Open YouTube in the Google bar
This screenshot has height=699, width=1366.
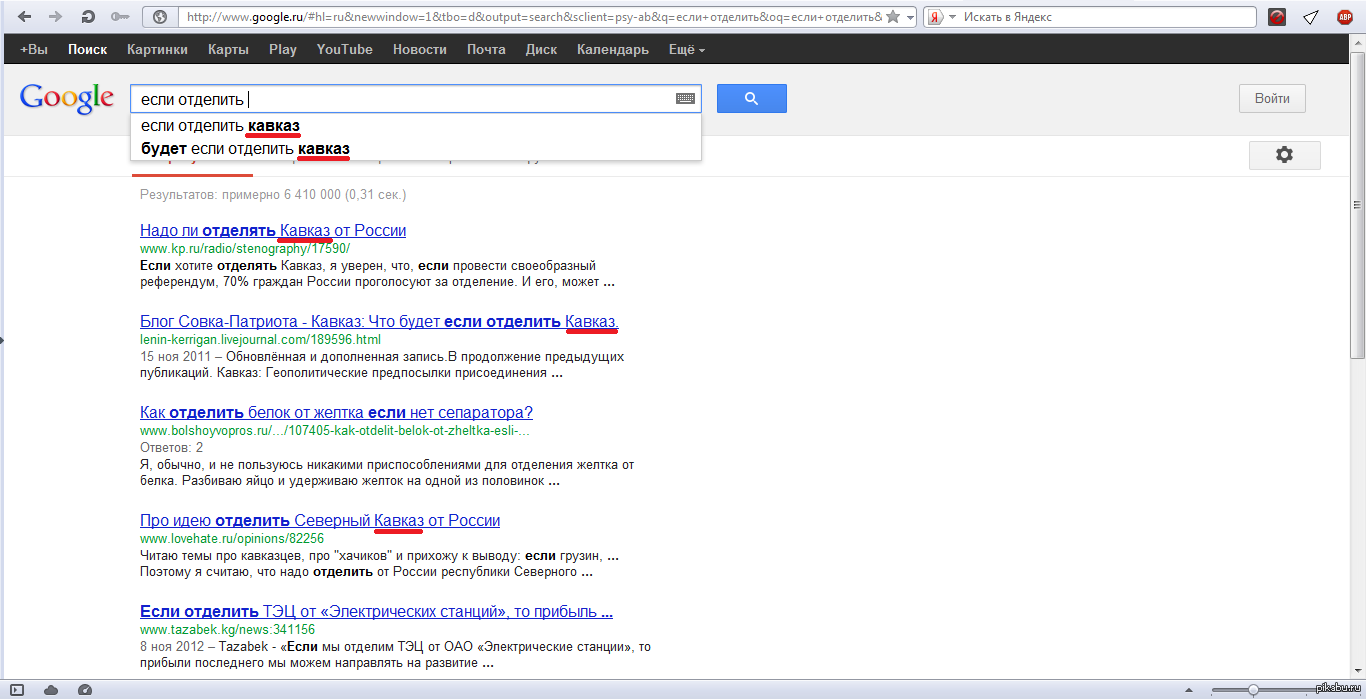(345, 50)
